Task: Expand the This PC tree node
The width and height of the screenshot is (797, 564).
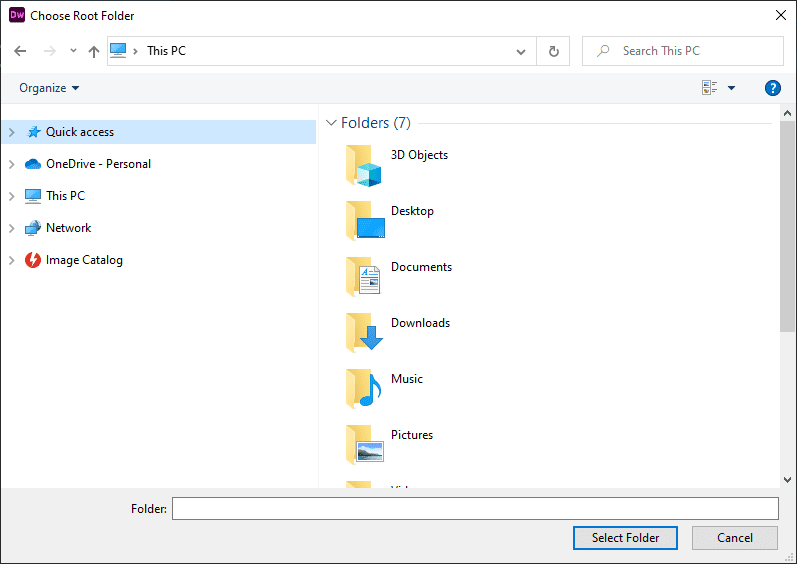Action: (x=12, y=196)
